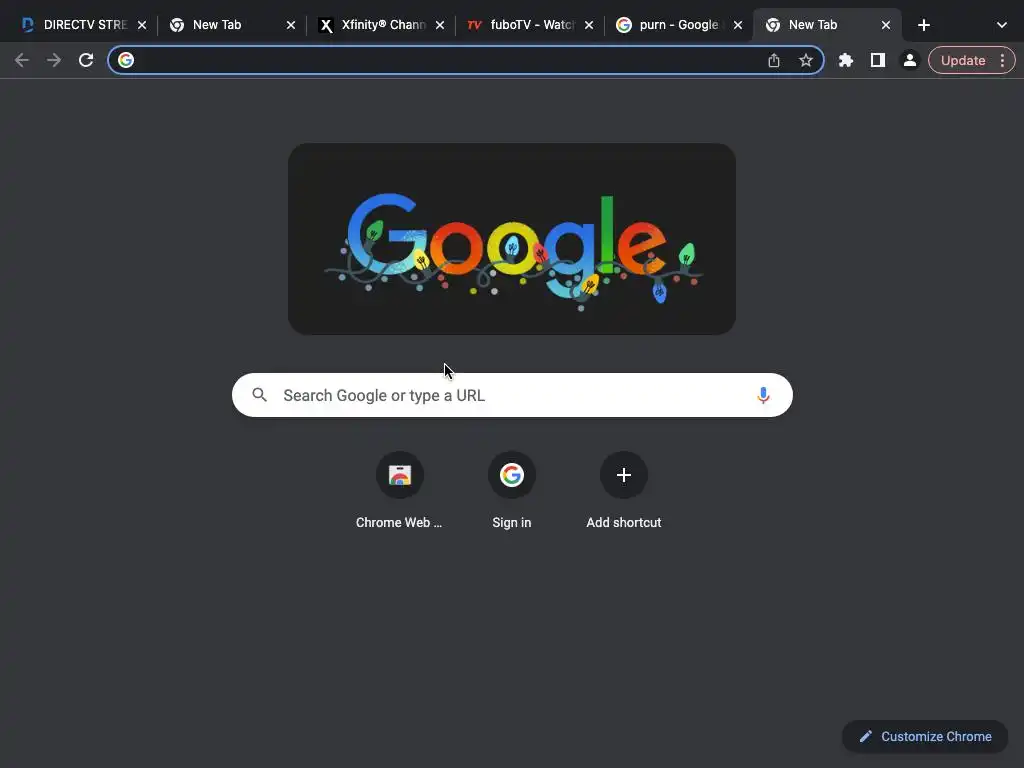Open the holiday lights Google Doodle
The width and height of the screenshot is (1024, 768).
point(512,239)
